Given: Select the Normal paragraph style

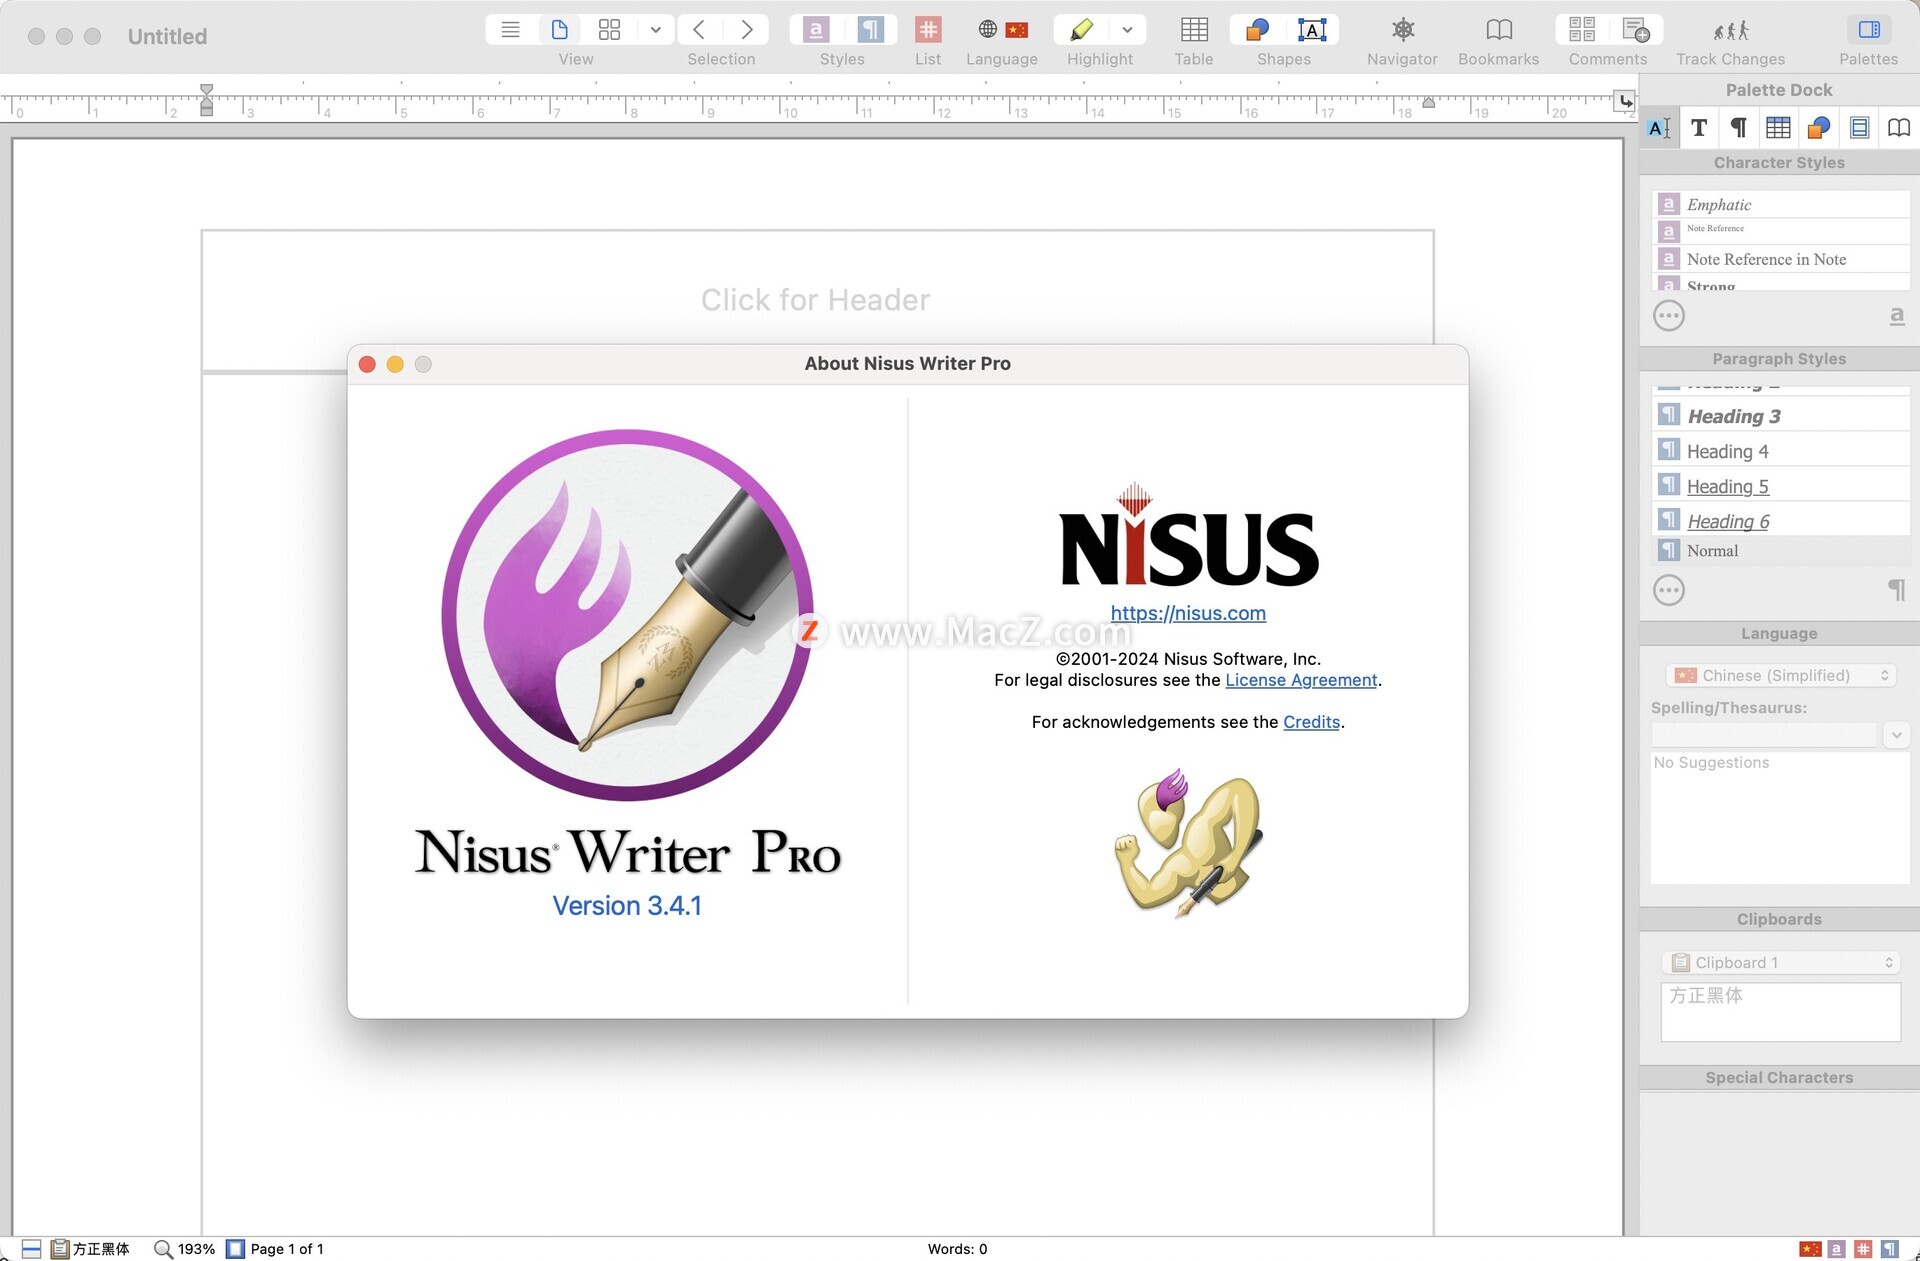Looking at the screenshot, I should point(1780,550).
